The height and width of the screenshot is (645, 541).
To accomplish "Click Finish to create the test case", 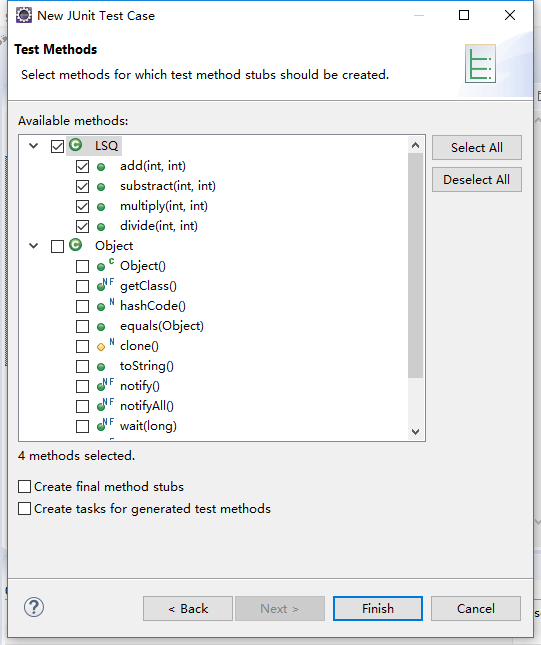I will [378, 608].
